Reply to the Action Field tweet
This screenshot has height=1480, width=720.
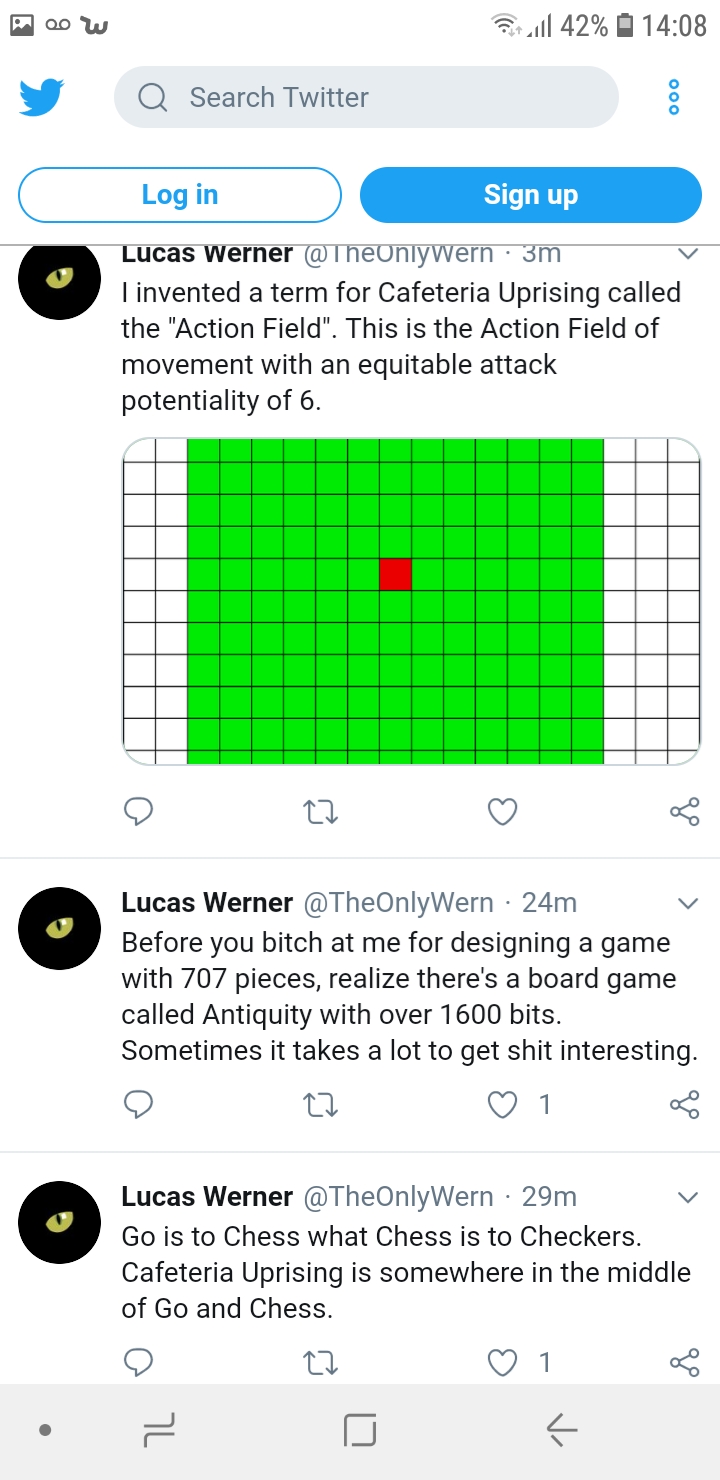pyautogui.click(x=138, y=812)
